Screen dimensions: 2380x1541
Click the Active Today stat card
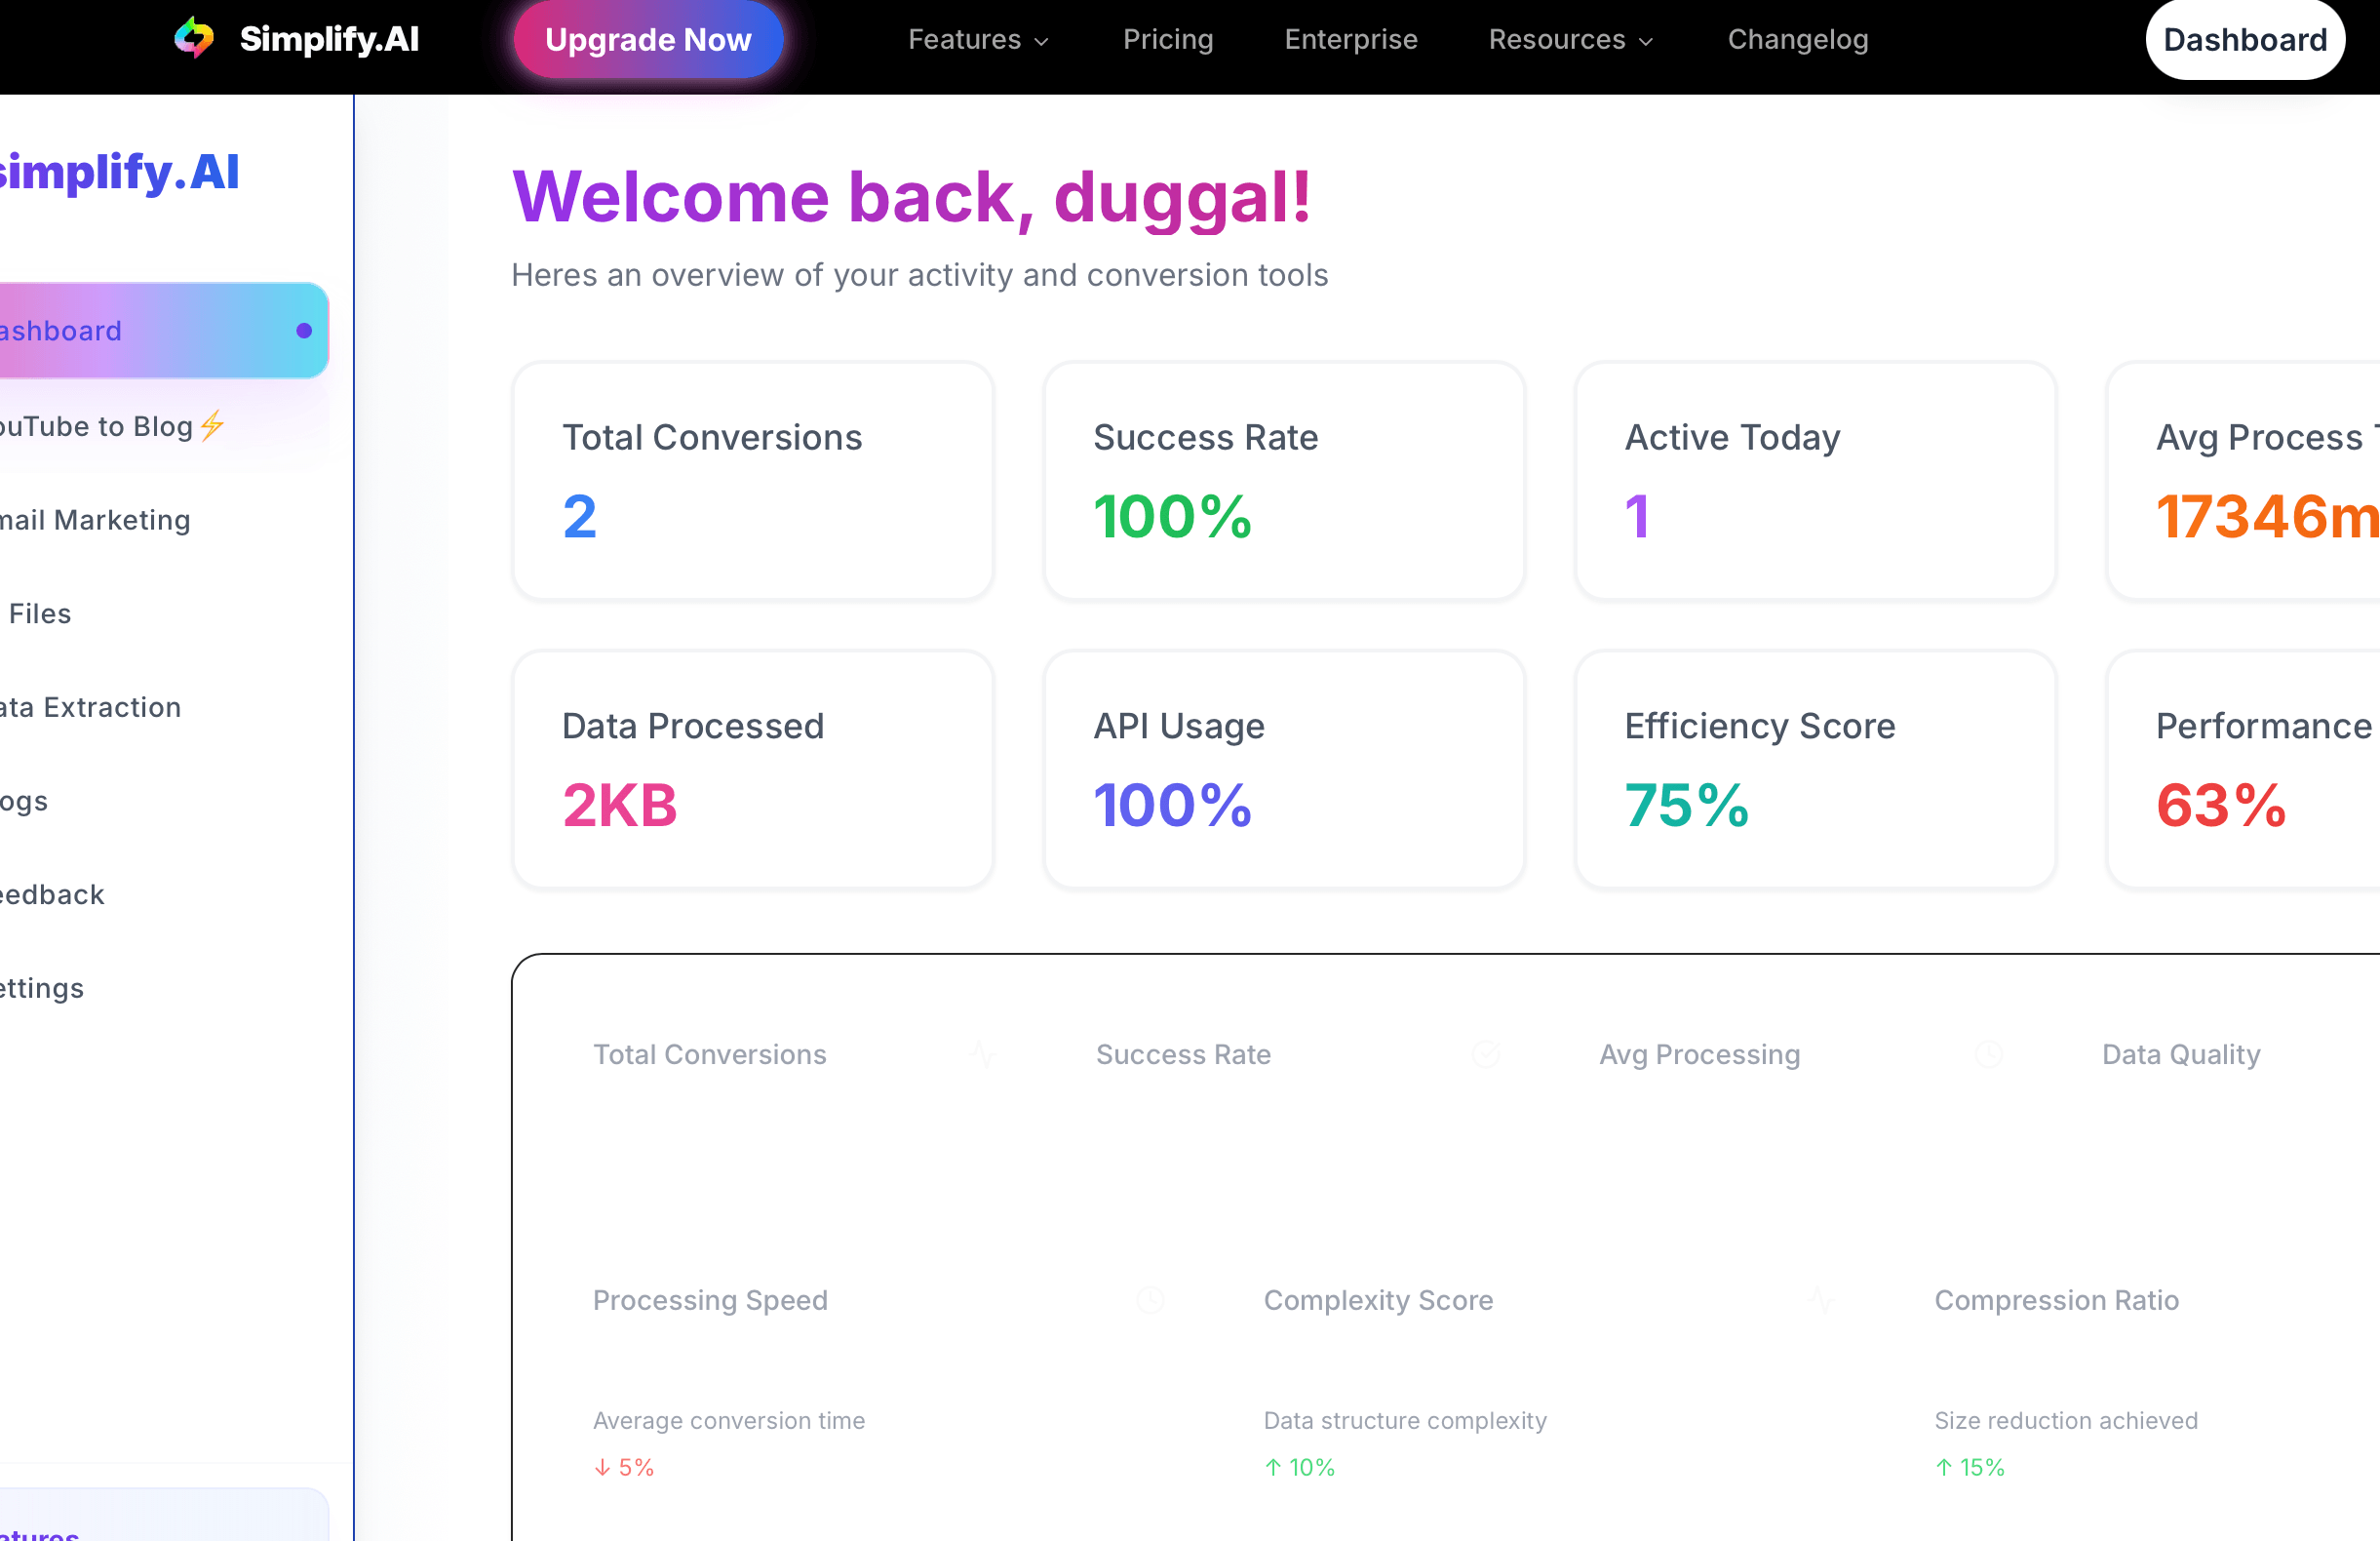(x=1815, y=481)
